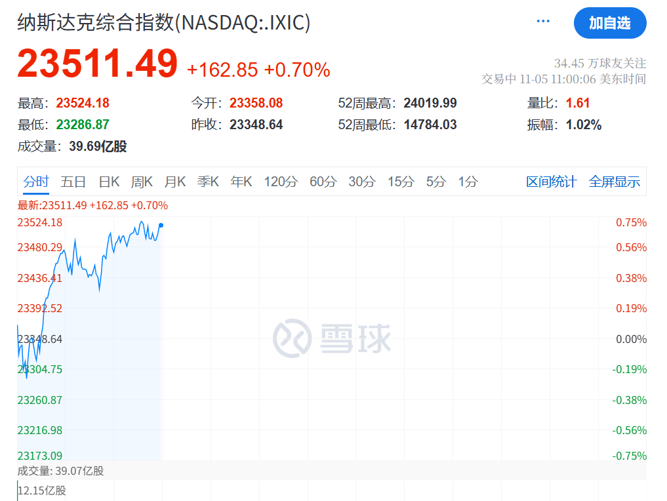The image size is (667, 501).
Task: Select the 15分 interval tab
Action: pyautogui.click(x=401, y=181)
